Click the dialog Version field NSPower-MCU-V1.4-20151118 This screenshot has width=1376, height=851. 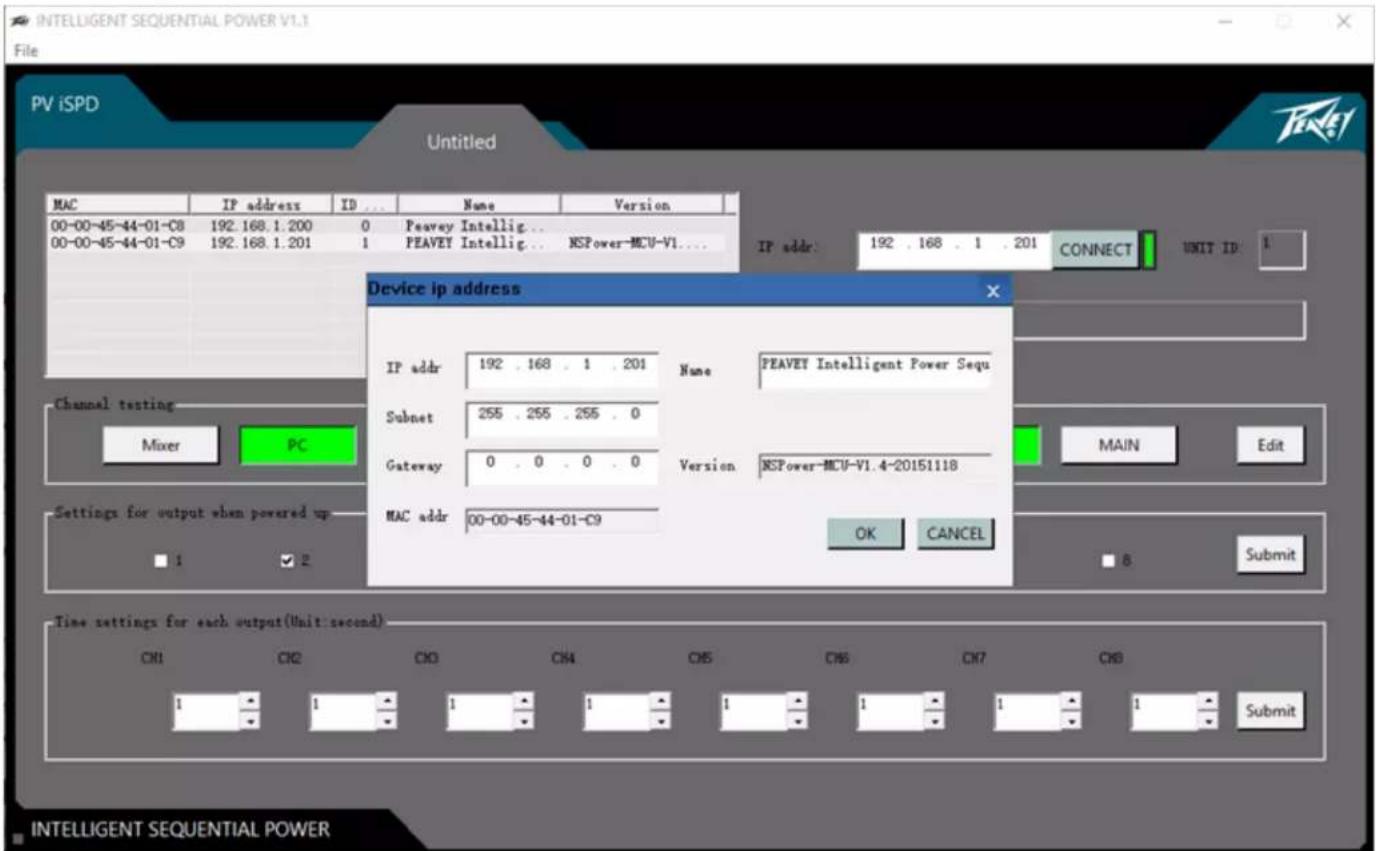pos(875,467)
